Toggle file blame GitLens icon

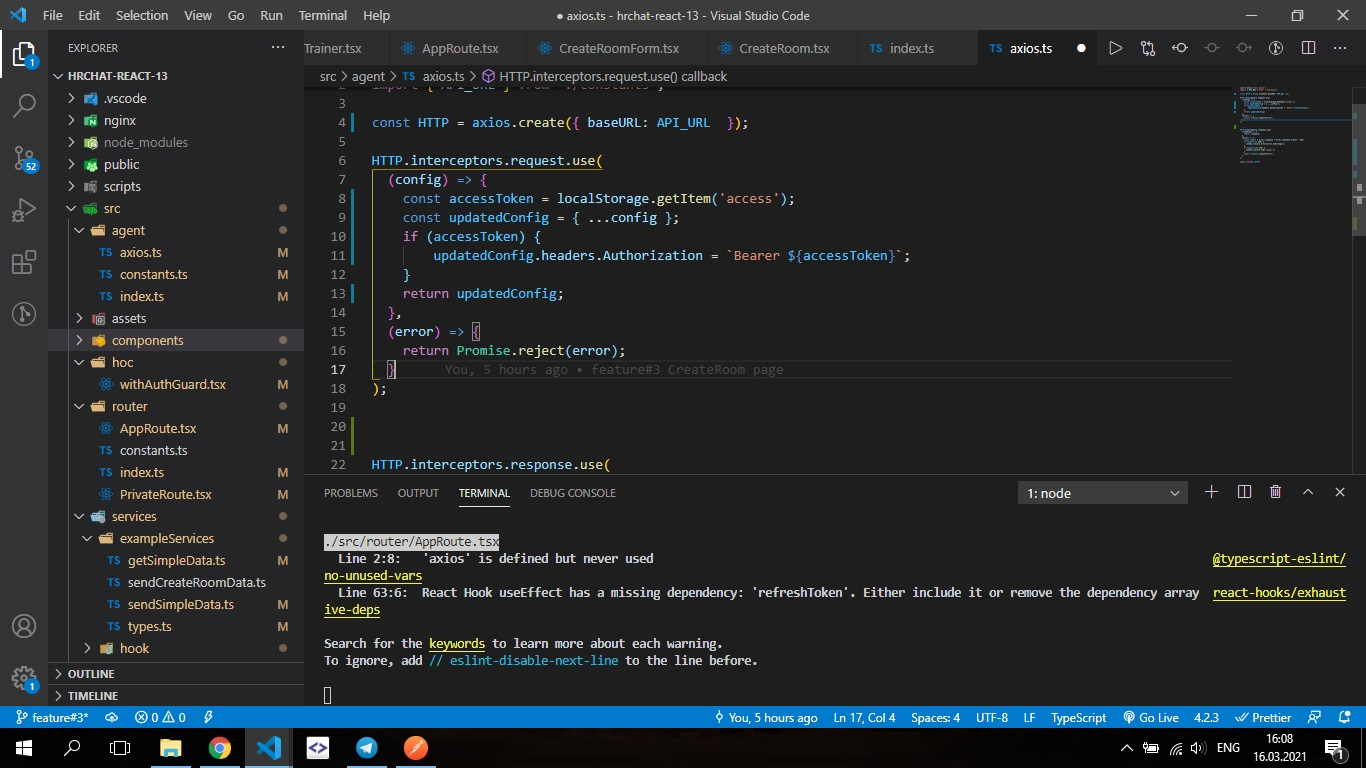tap(1276, 48)
